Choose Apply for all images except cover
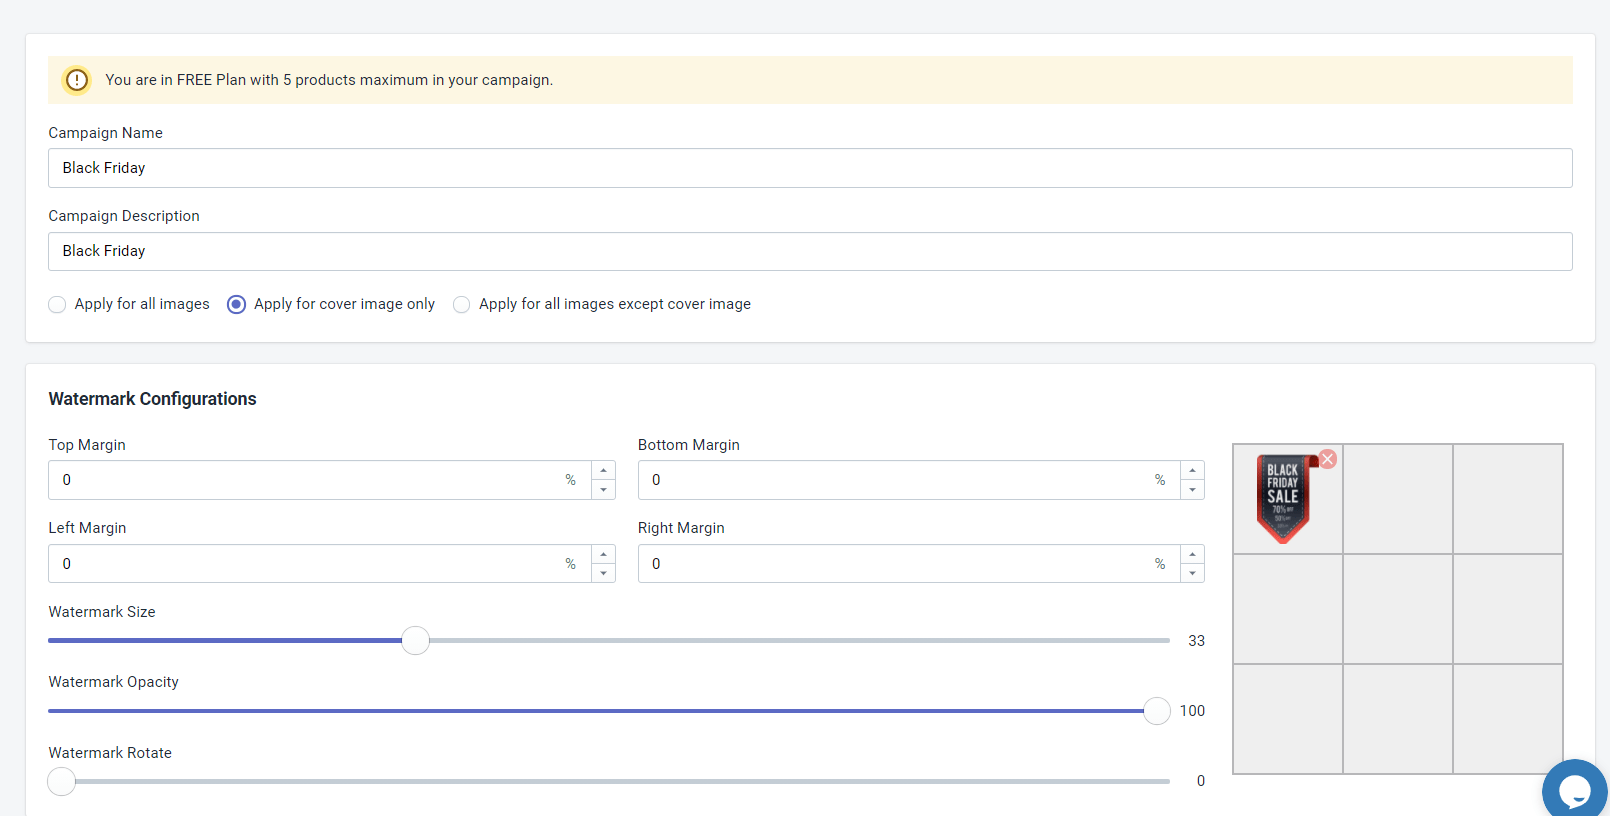The image size is (1610, 816). (462, 305)
